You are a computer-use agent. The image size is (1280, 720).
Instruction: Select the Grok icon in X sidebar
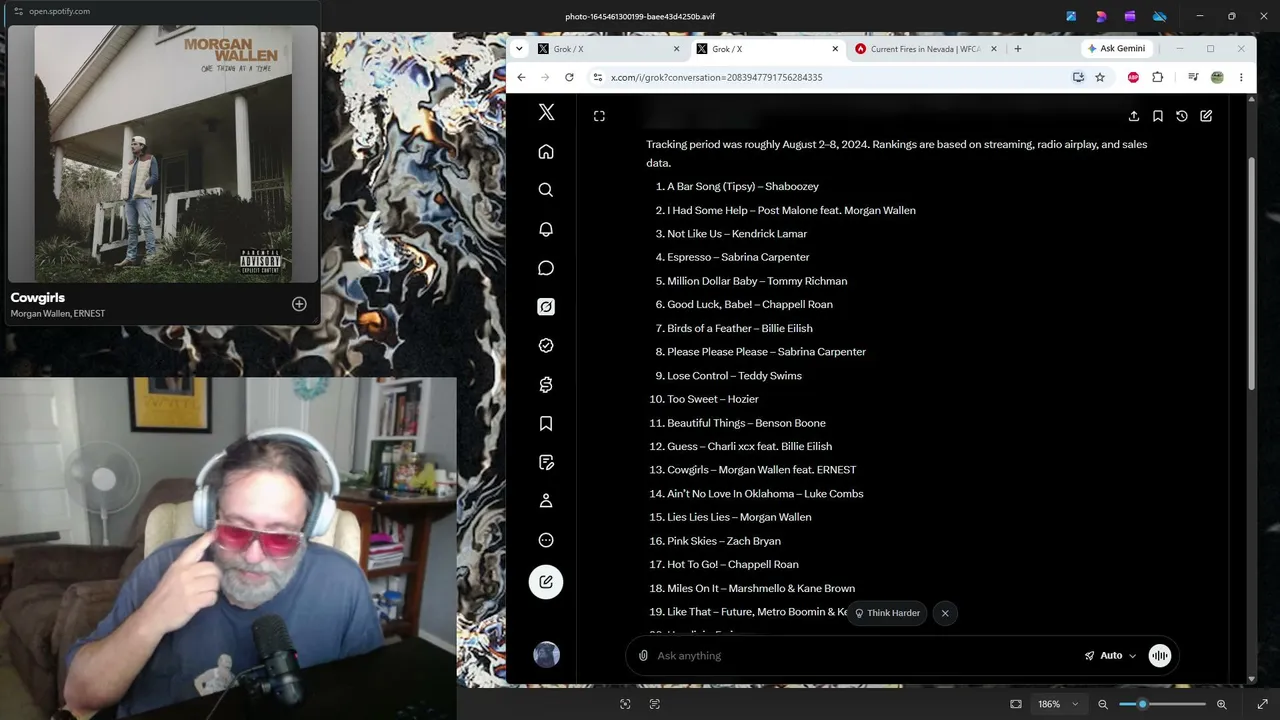(546, 307)
